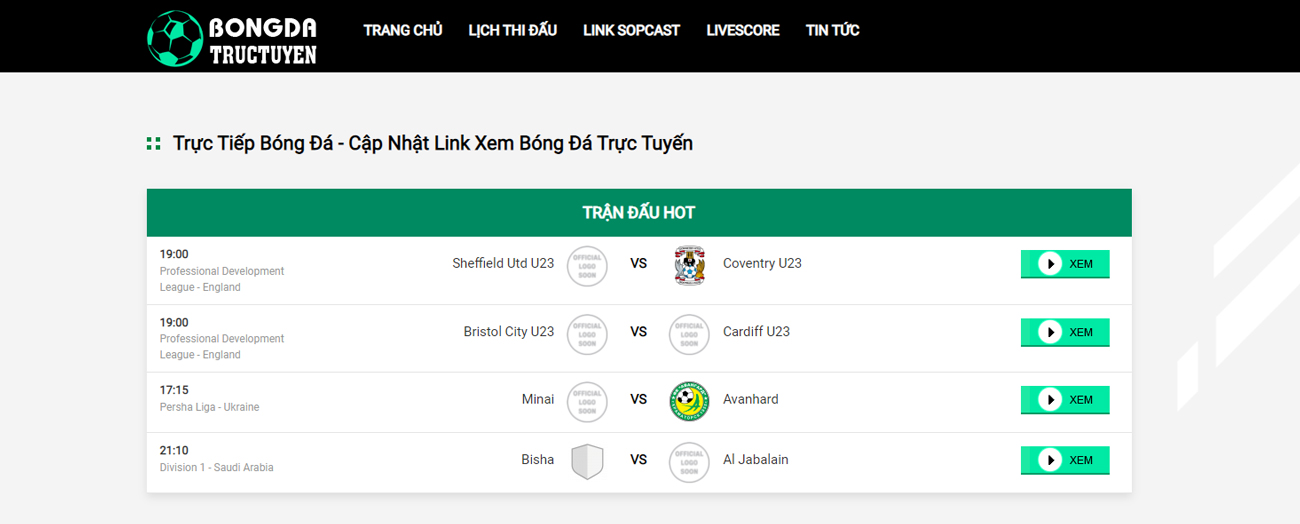
Task: Open the Tin Tức news section
Action: point(832,30)
